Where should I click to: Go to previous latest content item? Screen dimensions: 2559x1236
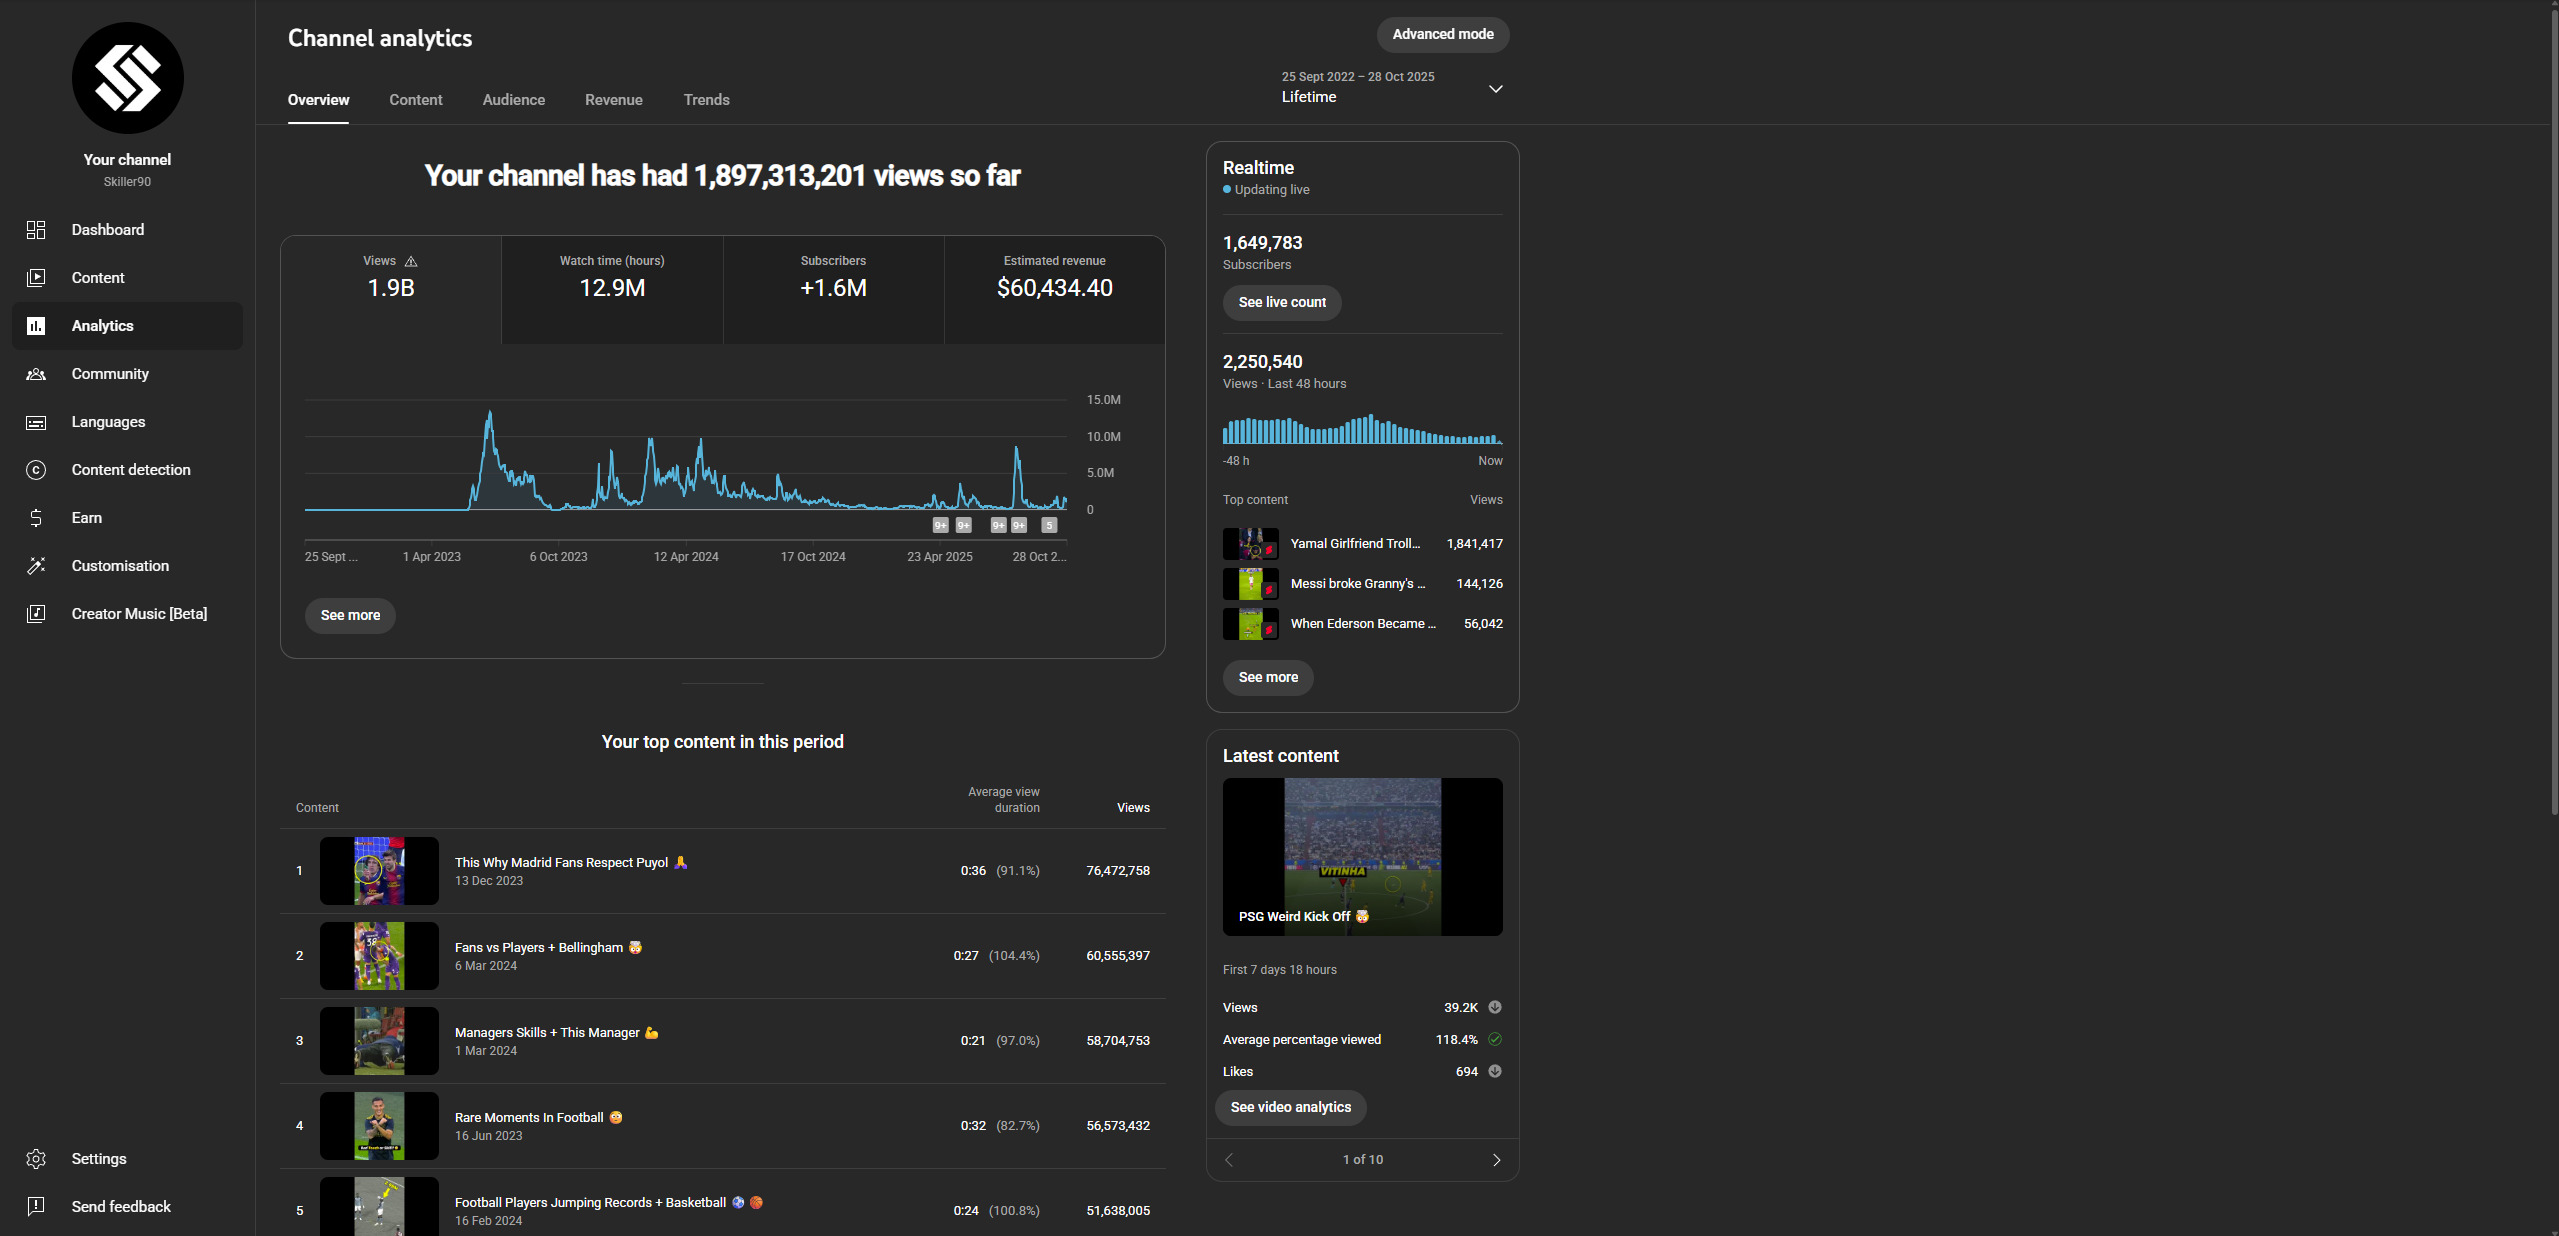(x=1229, y=1160)
